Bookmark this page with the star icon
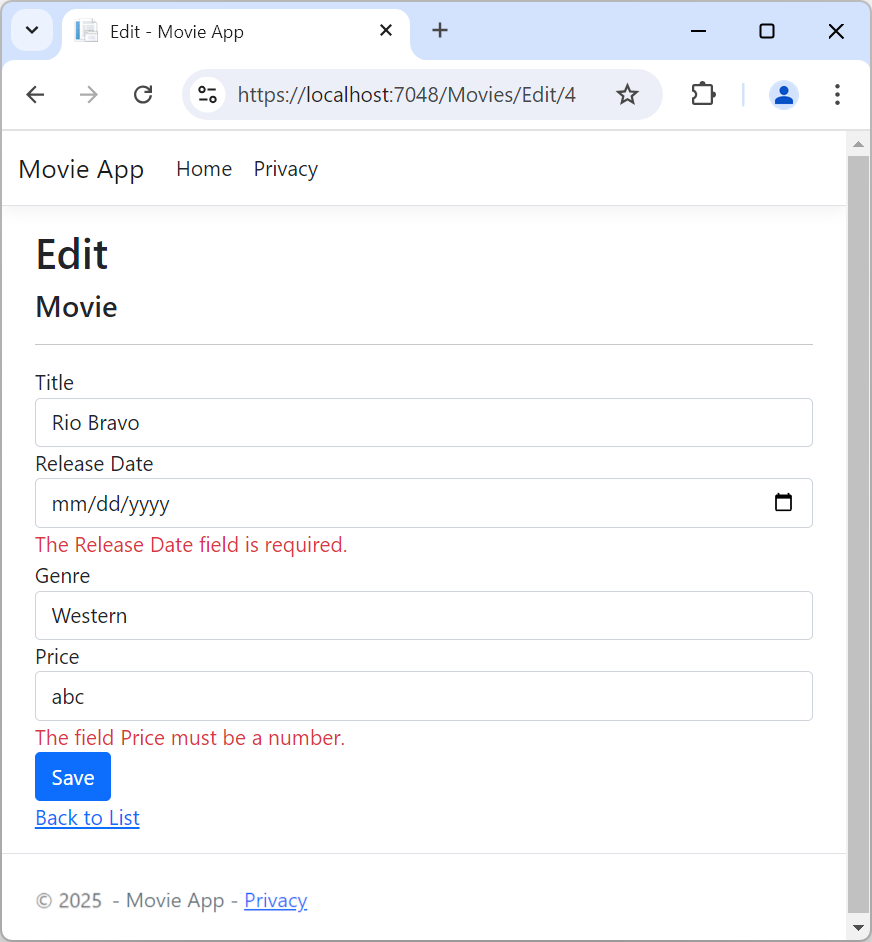 [627, 95]
